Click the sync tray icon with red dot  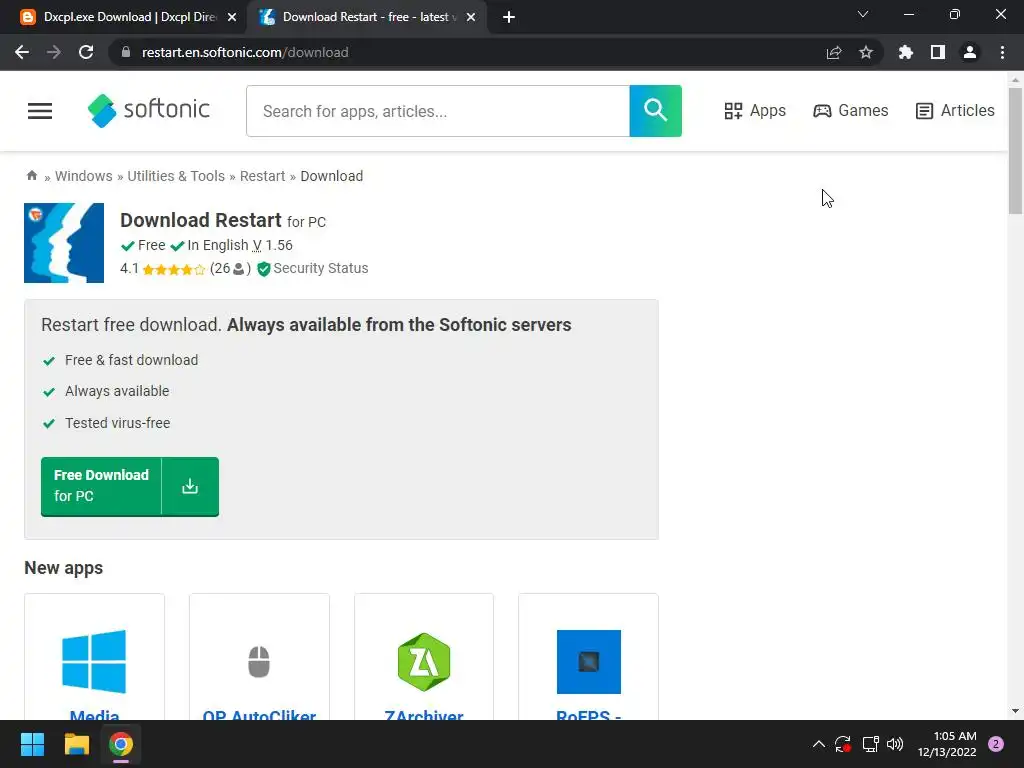842,744
